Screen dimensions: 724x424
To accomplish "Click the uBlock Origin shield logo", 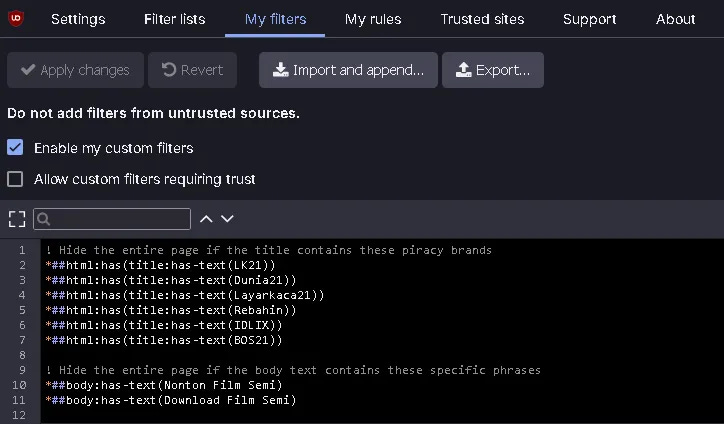I will pos(16,18).
